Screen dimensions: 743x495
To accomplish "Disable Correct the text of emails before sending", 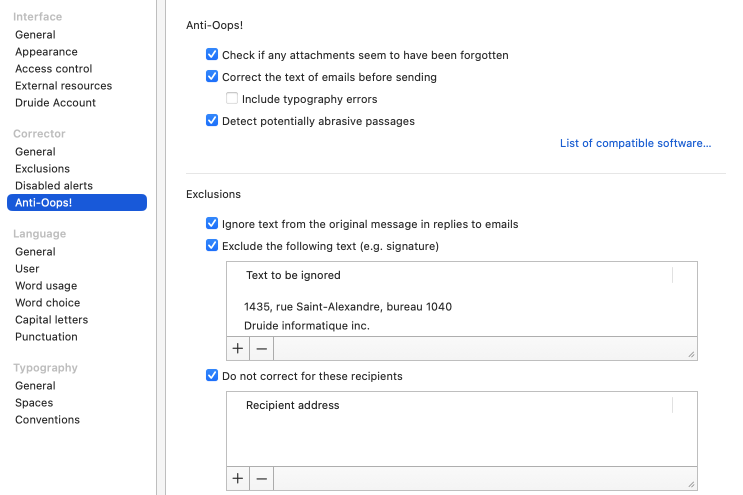I will click(212, 77).
